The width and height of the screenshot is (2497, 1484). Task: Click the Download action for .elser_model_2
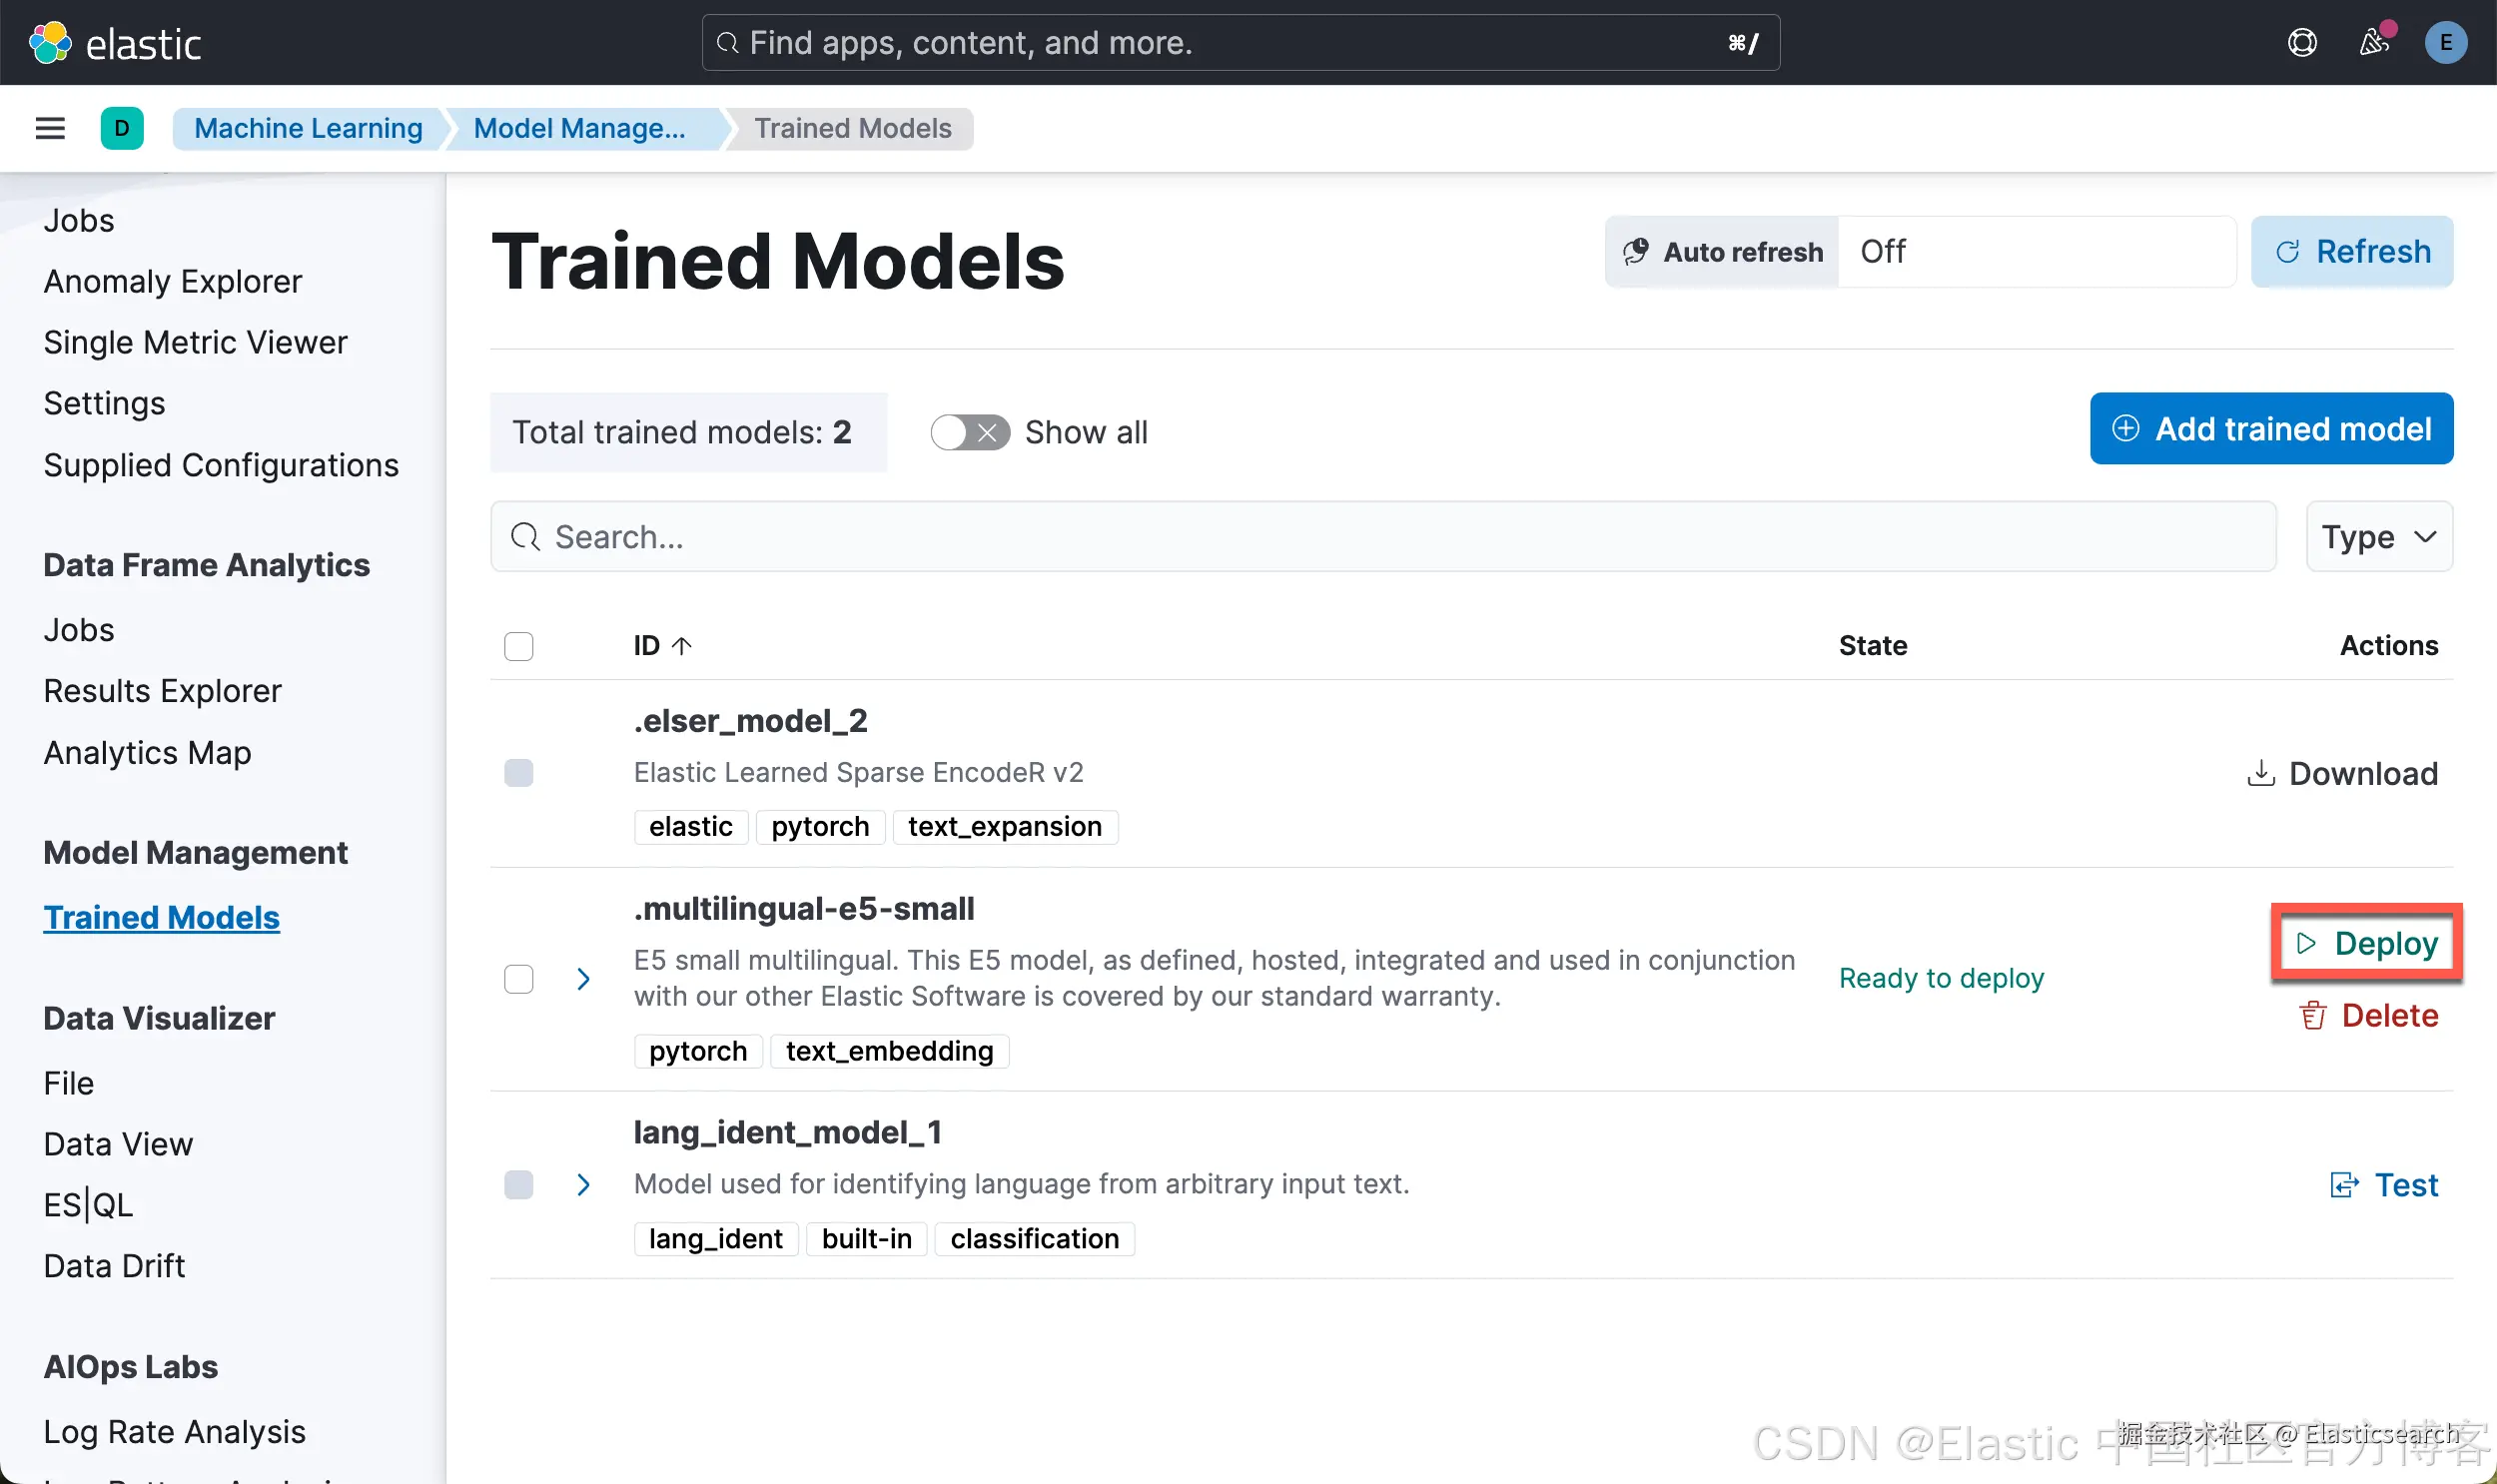click(2342, 773)
